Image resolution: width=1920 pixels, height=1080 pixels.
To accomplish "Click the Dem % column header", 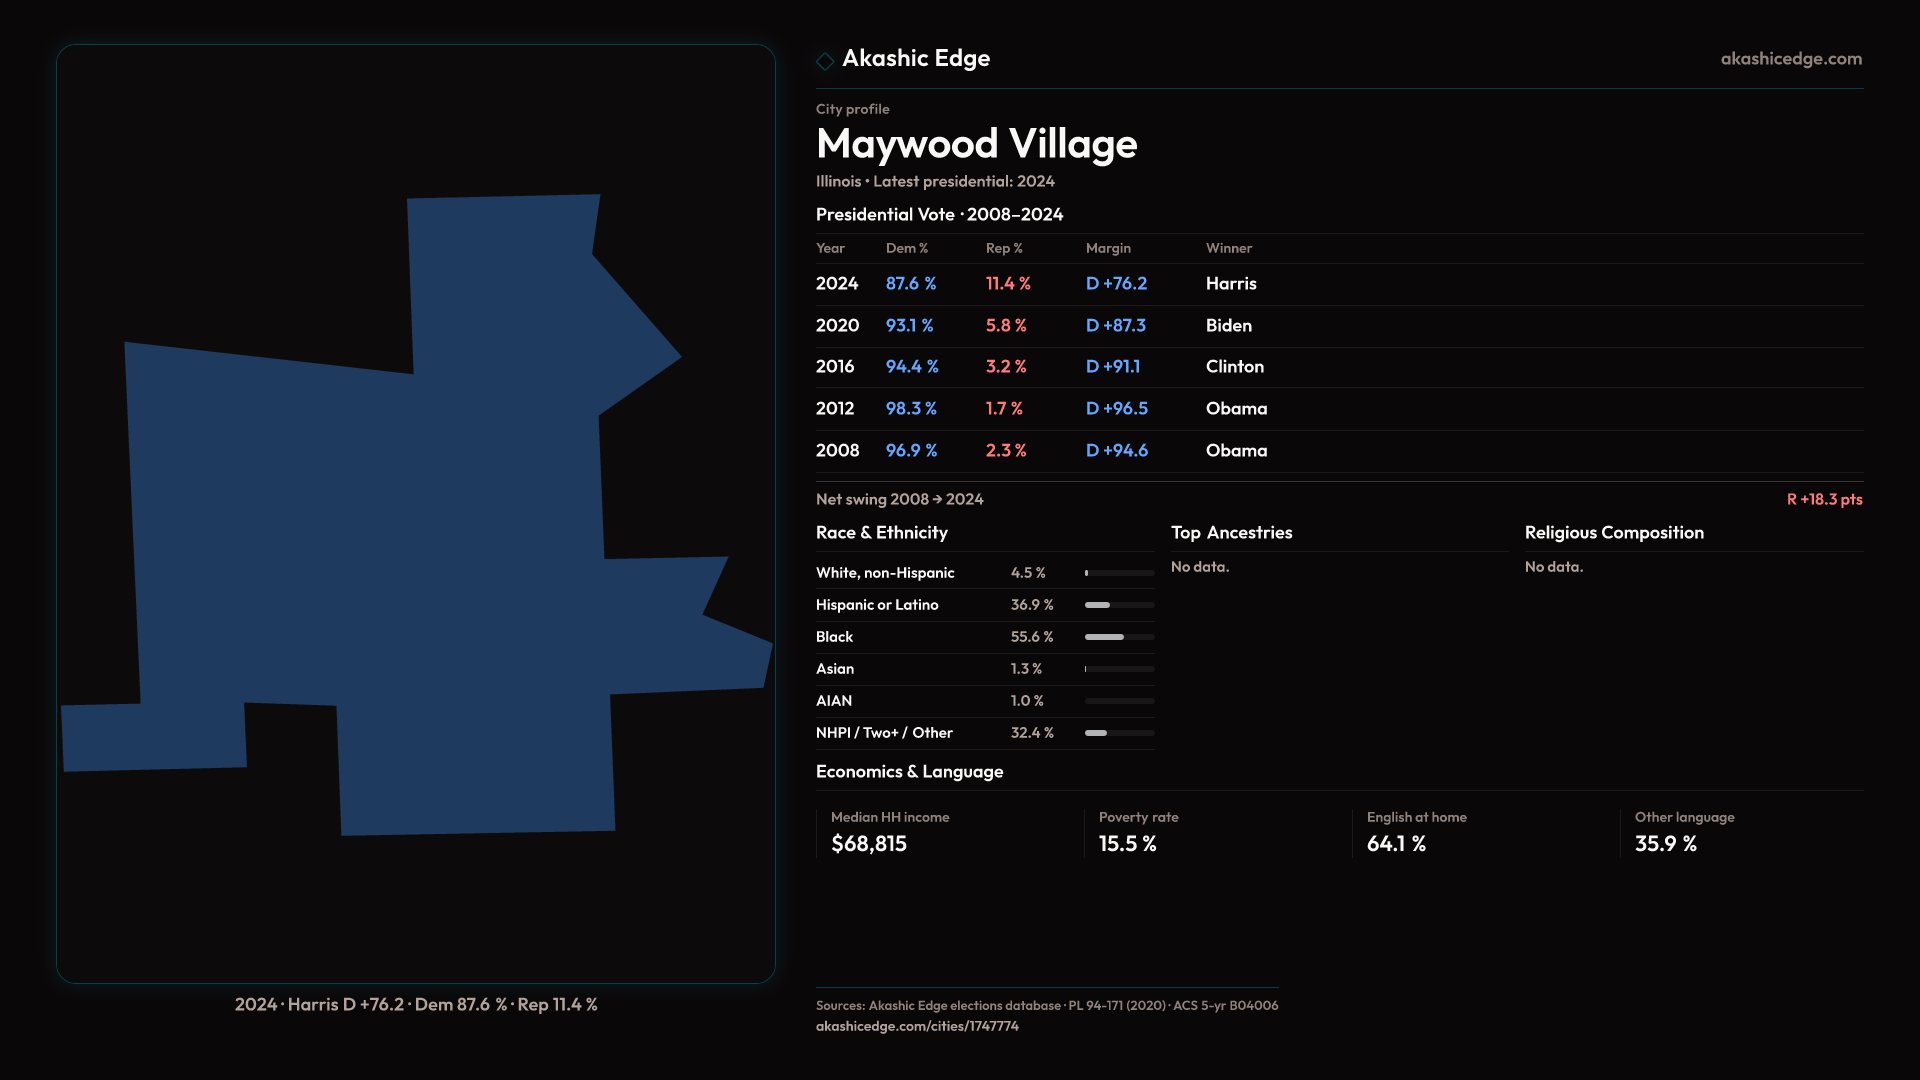I will pos(906,248).
